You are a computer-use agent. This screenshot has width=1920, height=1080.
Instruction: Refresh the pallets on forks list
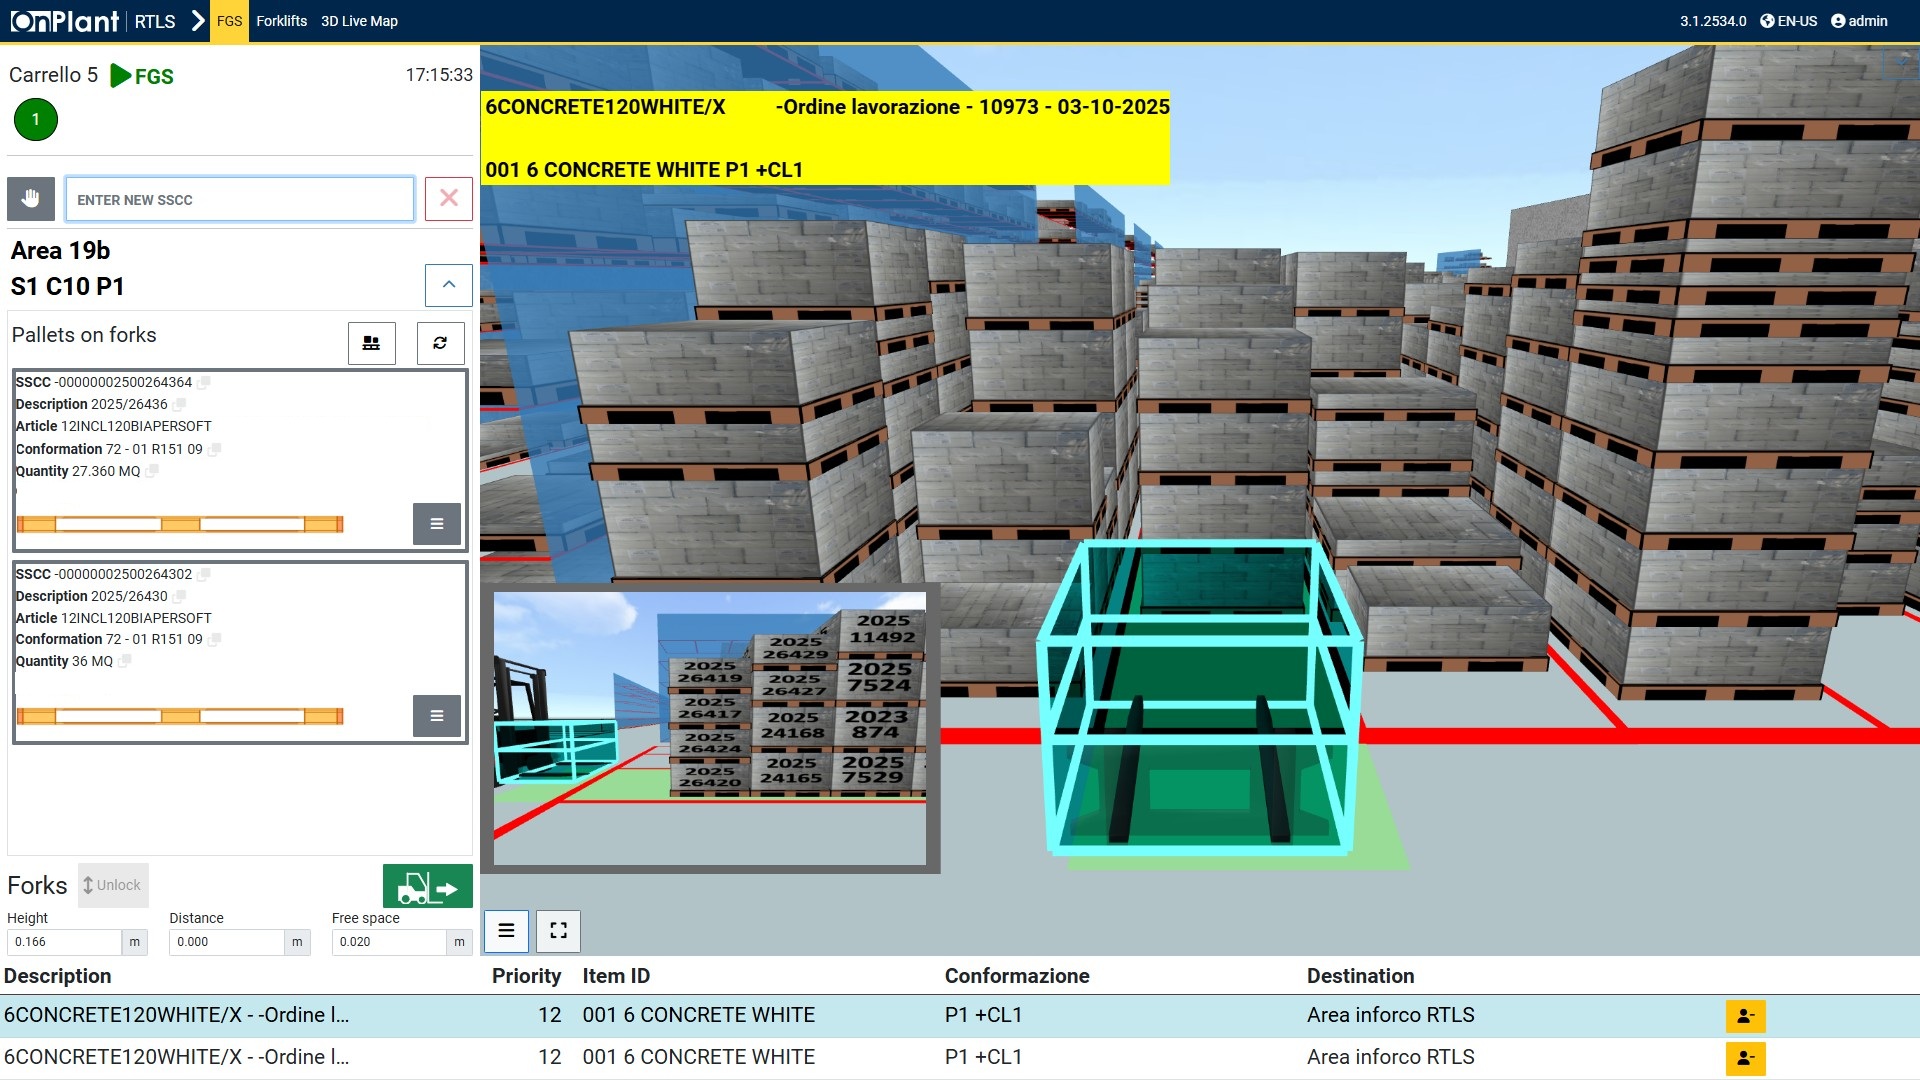[x=440, y=343]
